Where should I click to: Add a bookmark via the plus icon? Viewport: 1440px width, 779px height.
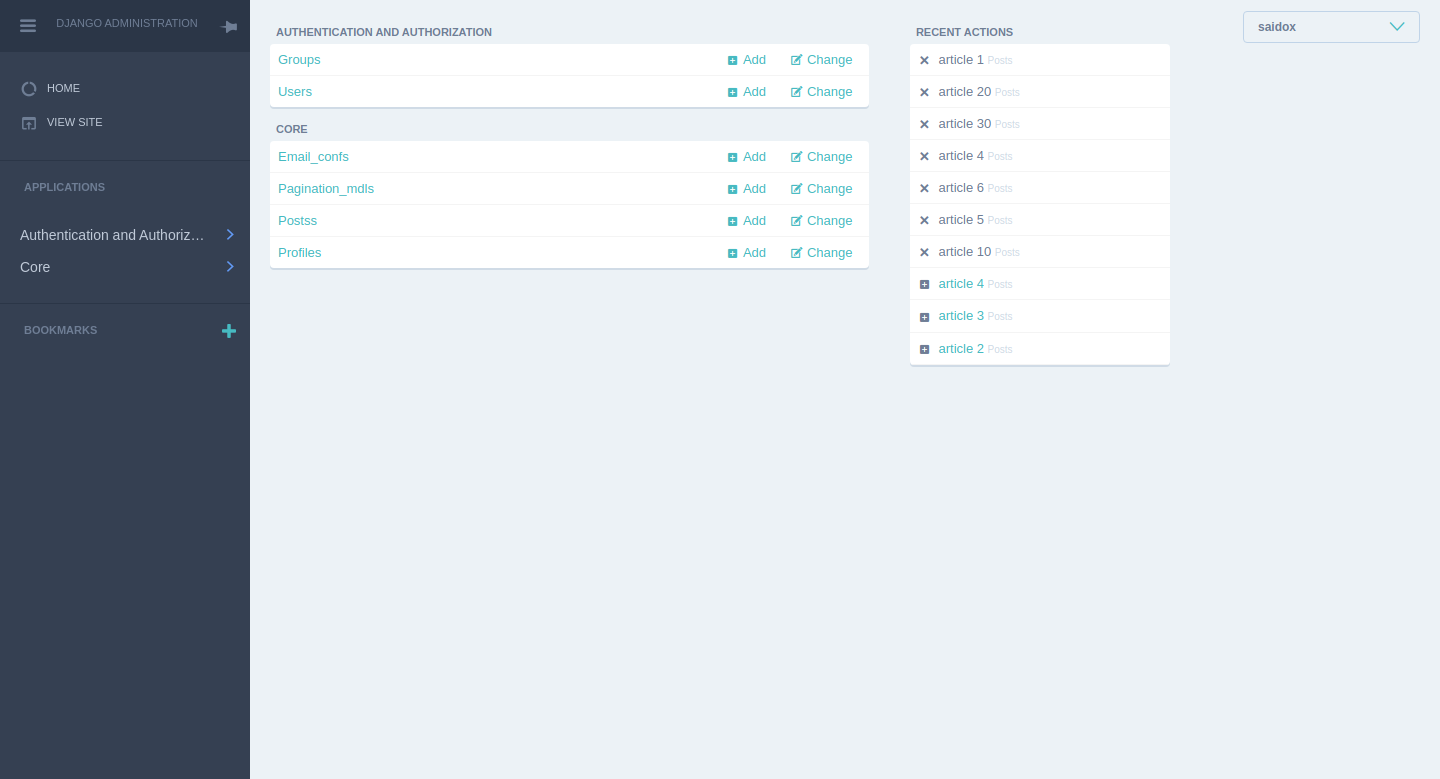229,330
